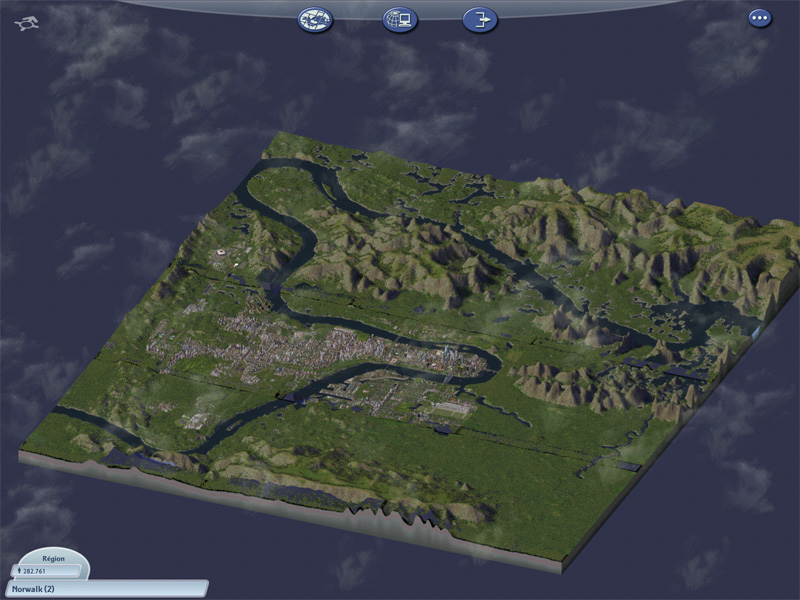Open the three-dots options button
Image resolution: width=800 pixels, height=600 pixels.
pyautogui.click(x=760, y=18)
